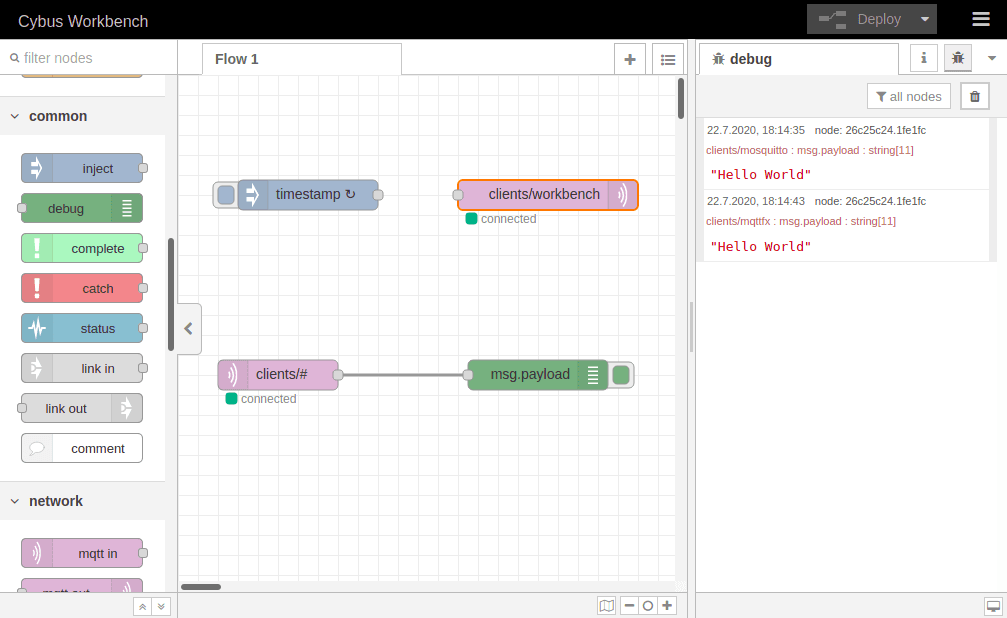1007x618 pixels.
Task: Trigger the timestamp inject node button
Action: (226, 195)
